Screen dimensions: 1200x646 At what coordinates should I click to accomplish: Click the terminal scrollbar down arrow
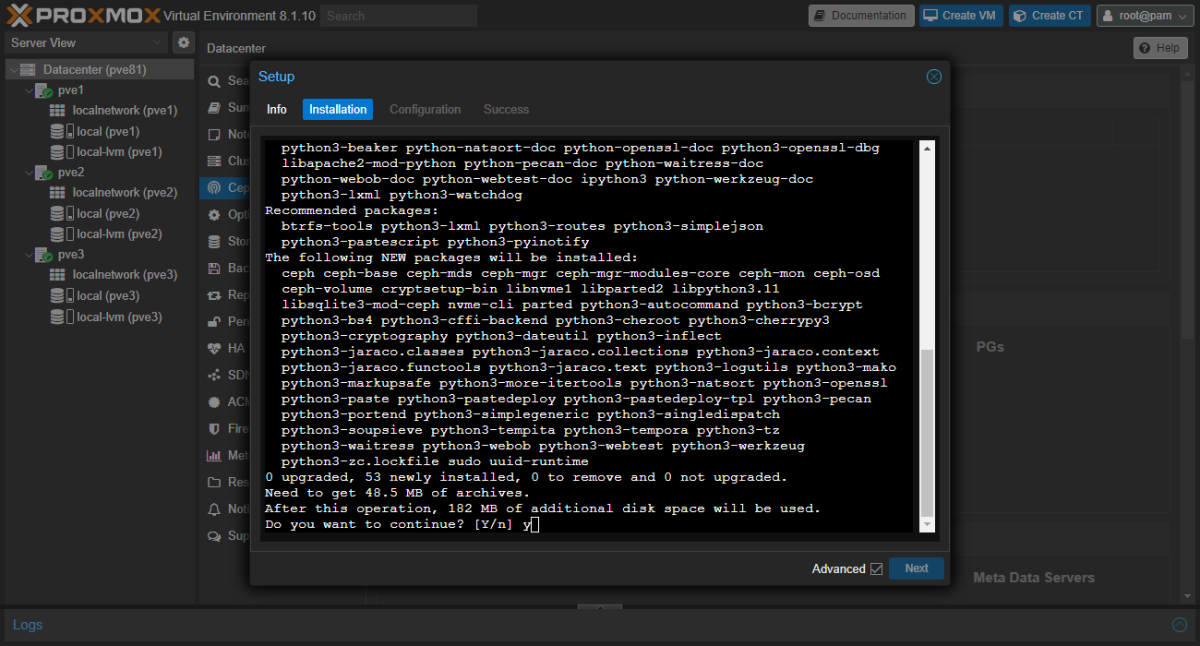point(926,525)
